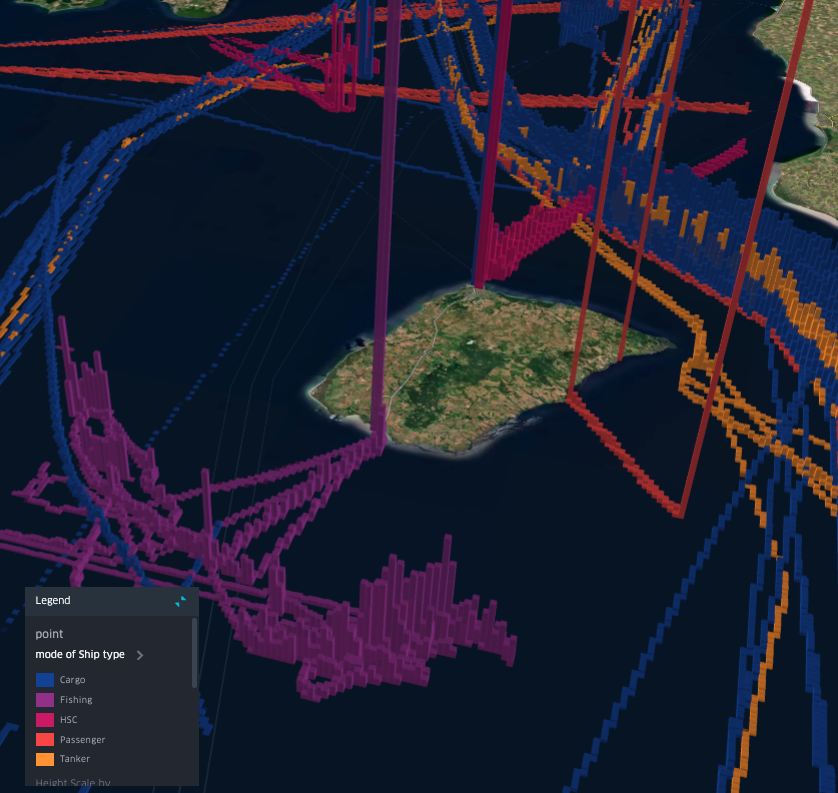The height and width of the screenshot is (793, 838).
Task: Click the Height Scale by heading
Action: point(72,781)
